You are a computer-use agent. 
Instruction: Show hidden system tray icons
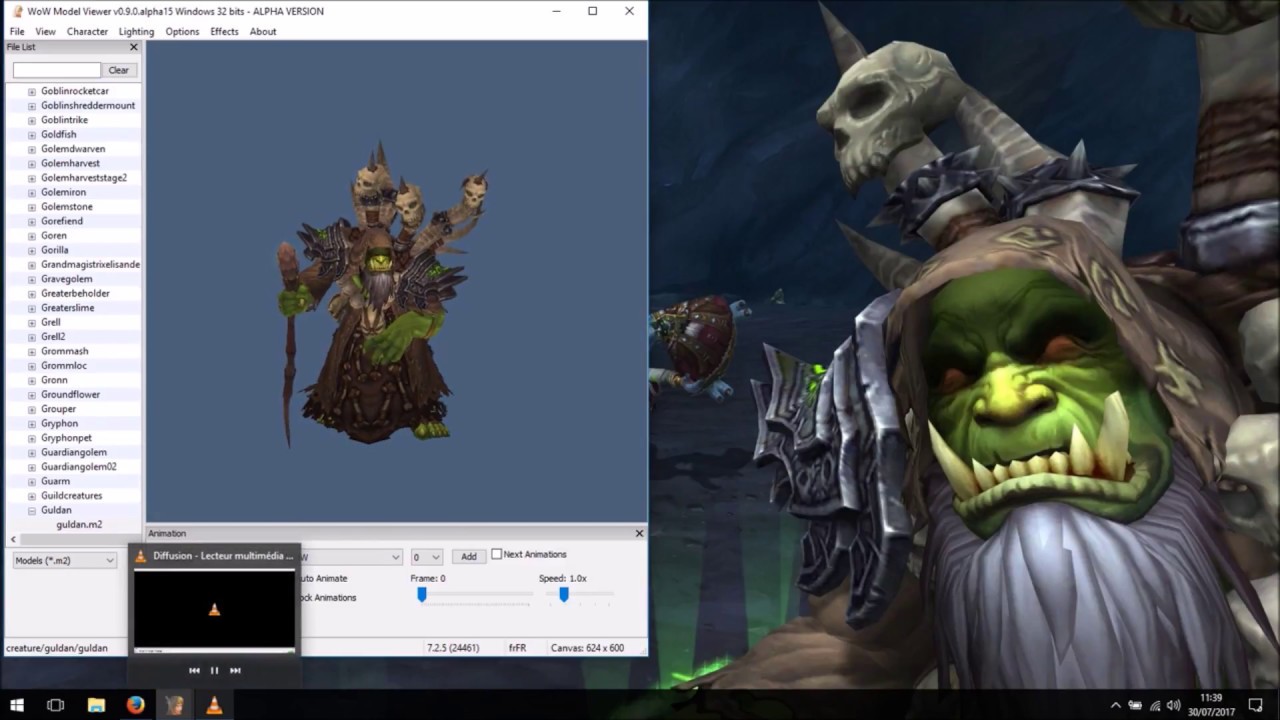point(1116,705)
